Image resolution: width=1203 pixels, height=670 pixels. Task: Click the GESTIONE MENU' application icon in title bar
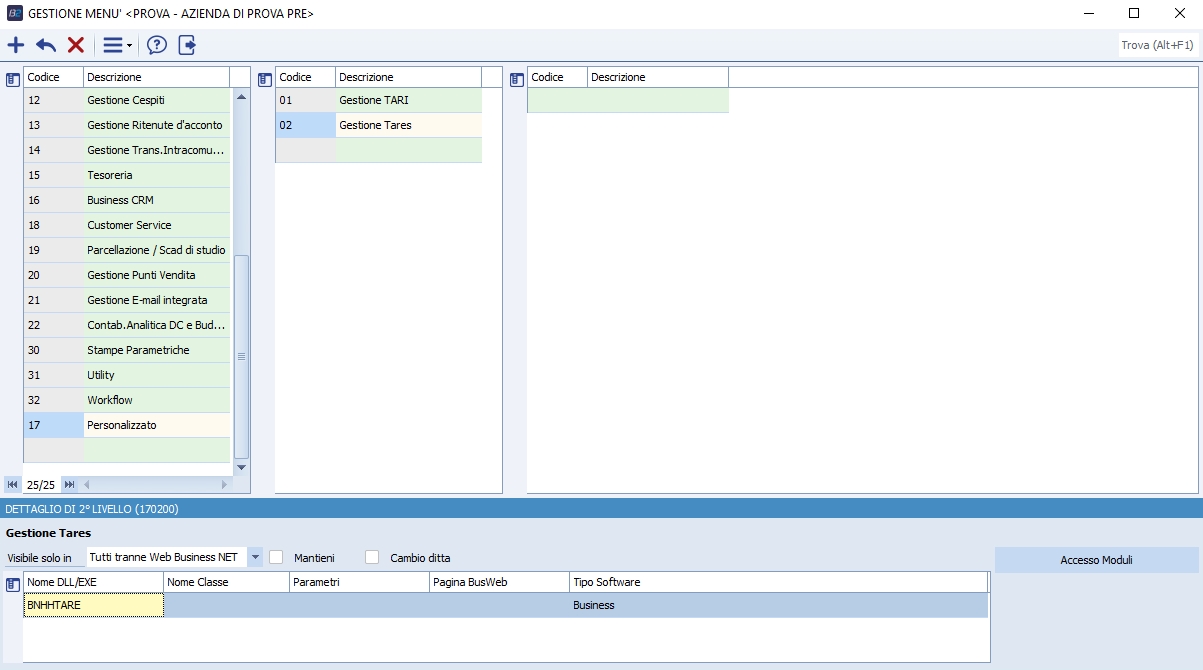(14, 13)
